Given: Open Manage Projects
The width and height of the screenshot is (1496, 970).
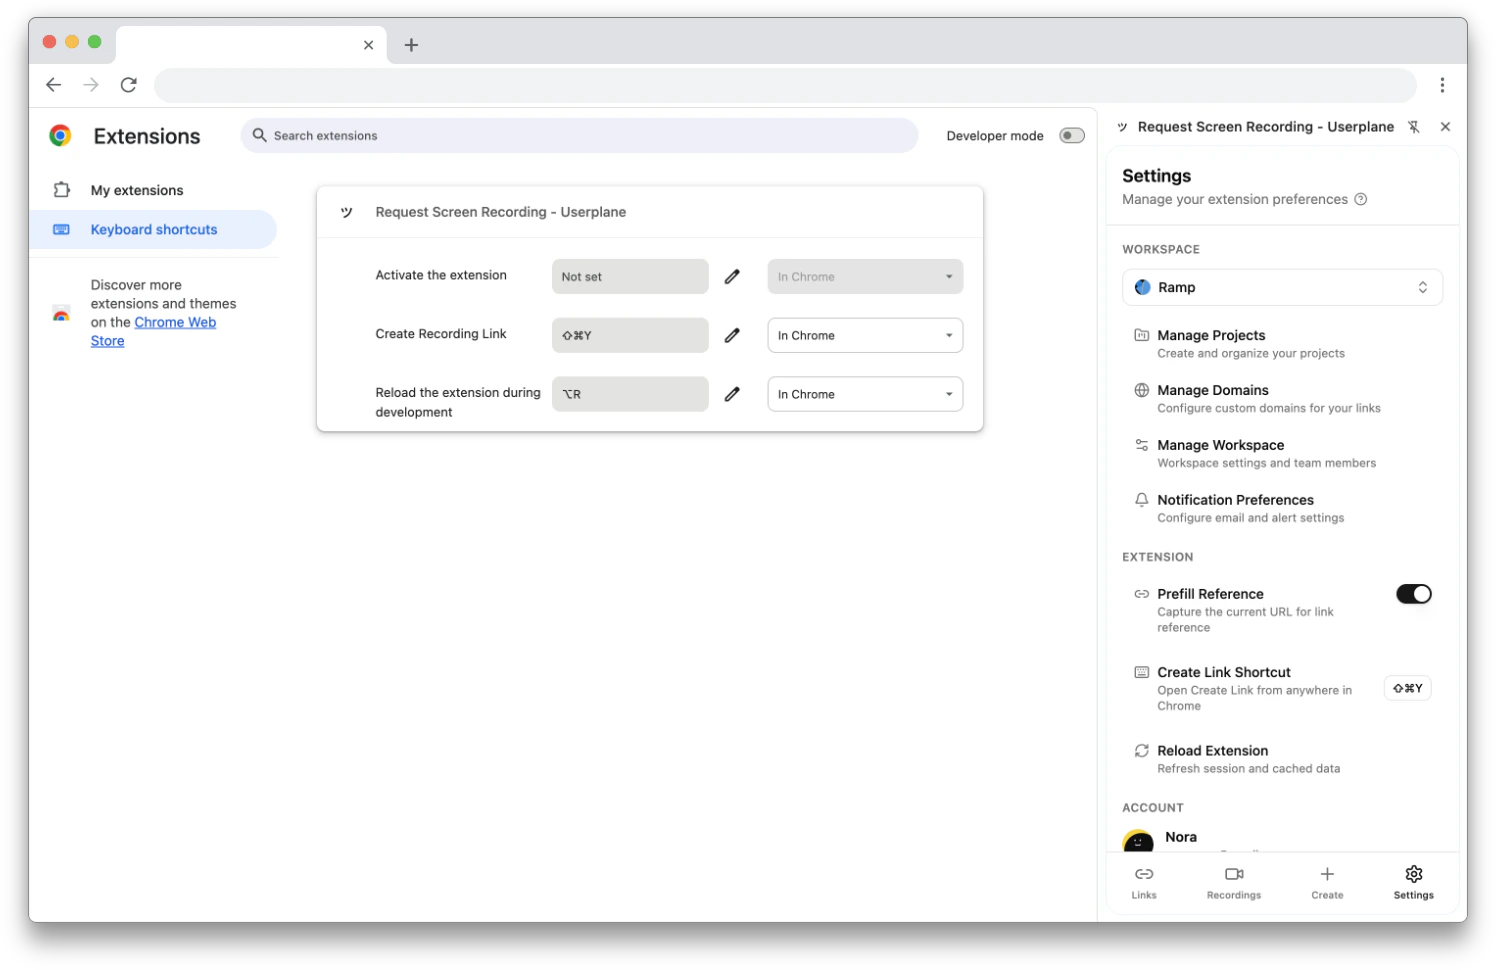Looking at the screenshot, I should click(1282, 343).
